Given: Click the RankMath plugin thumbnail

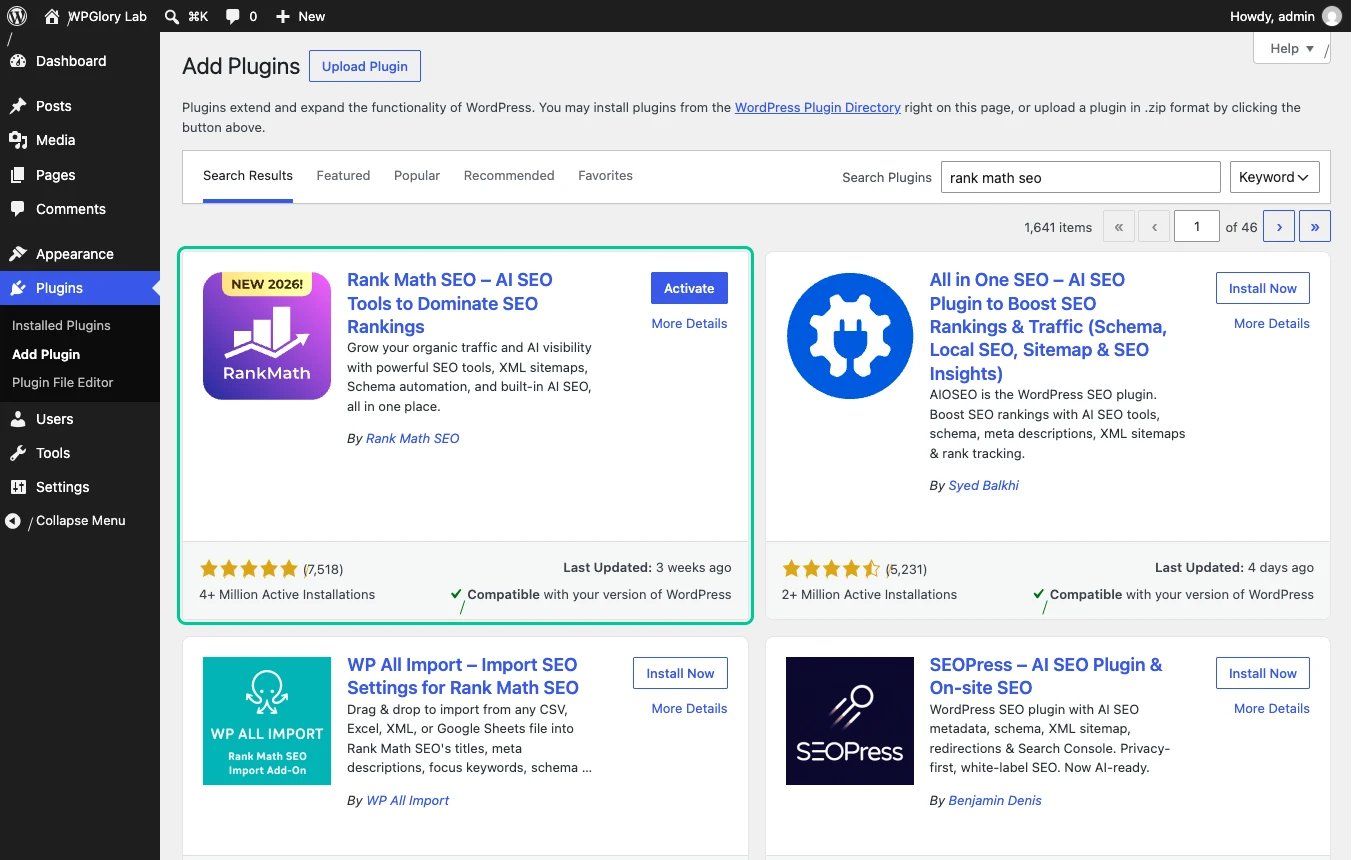Looking at the screenshot, I should coord(267,336).
